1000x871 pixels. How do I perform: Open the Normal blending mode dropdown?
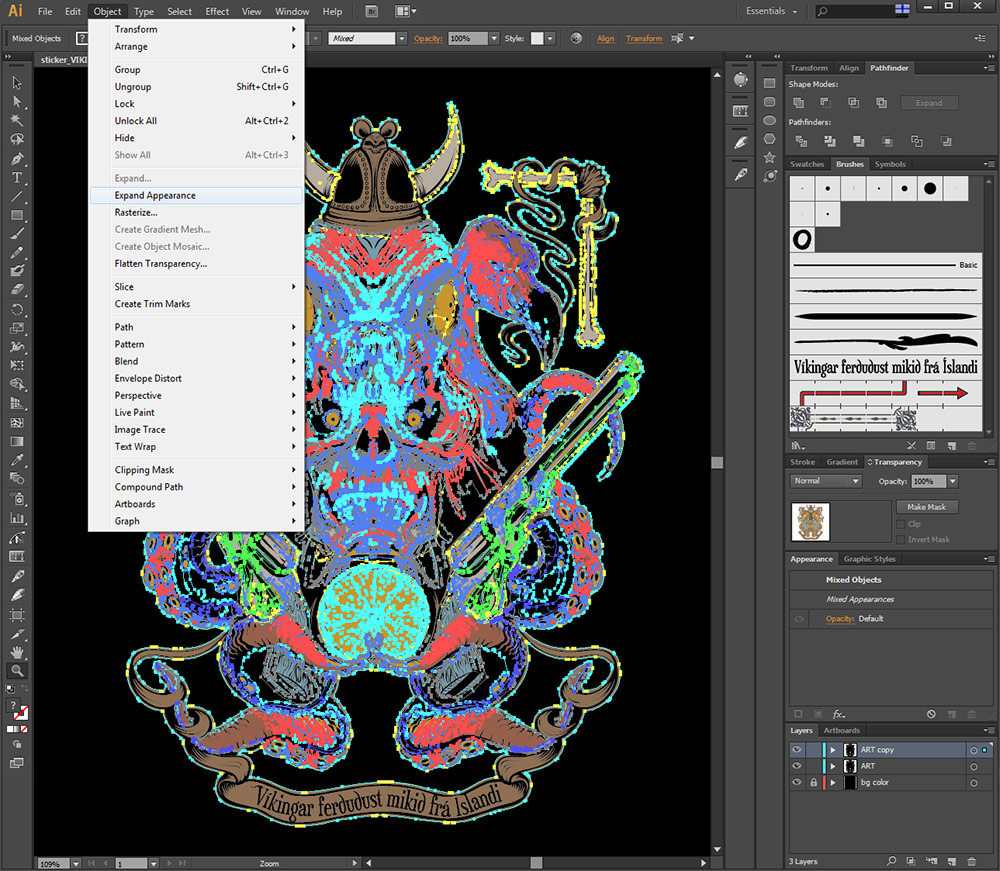pos(826,481)
